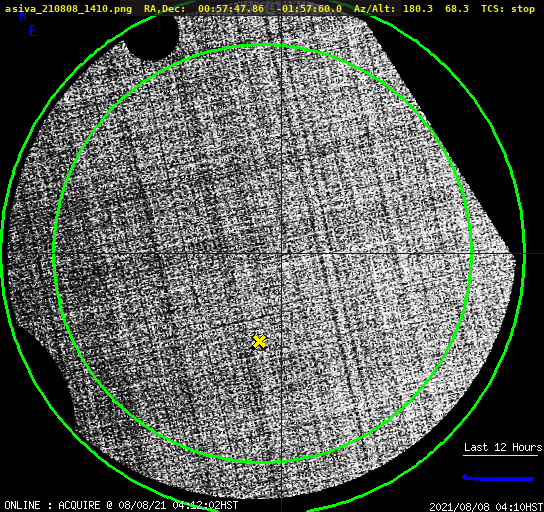The width and height of the screenshot is (544, 512).
Task: Click the blue N compass label
Action: point(23,16)
